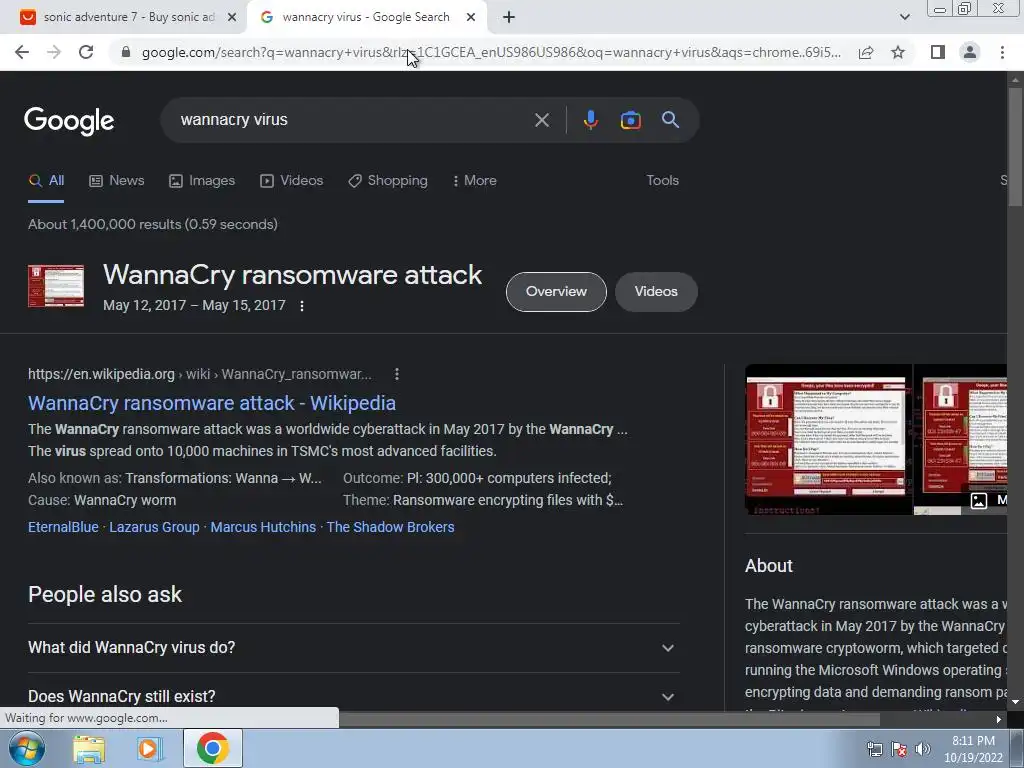Click the Overview chip
The image size is (1024, 768).
click(556, 292)
